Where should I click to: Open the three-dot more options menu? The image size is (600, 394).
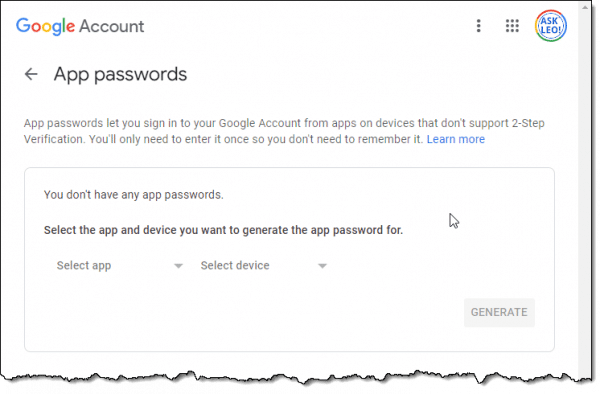coord(478,26)
